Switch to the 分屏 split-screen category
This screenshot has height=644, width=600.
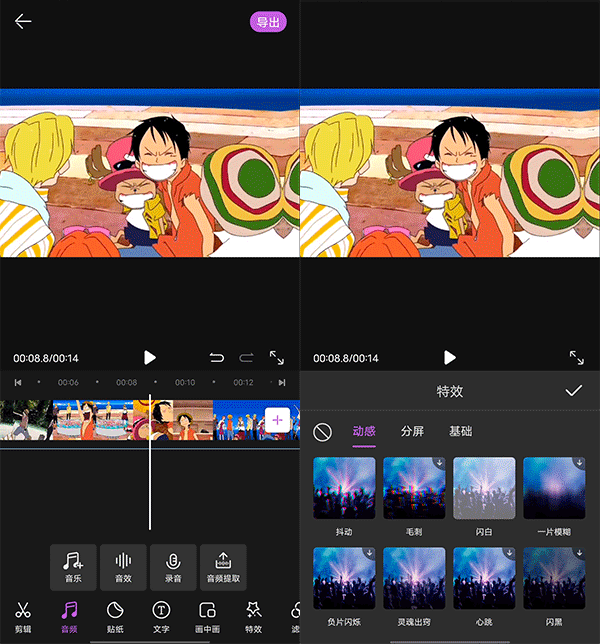[412, 432]
